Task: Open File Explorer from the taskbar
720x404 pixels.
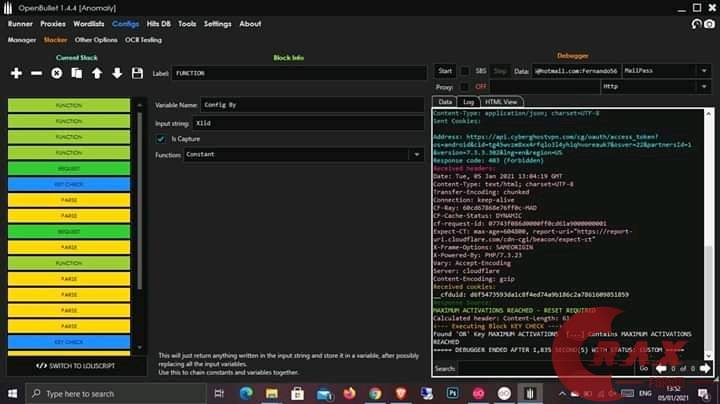Action: pos(271,393)
